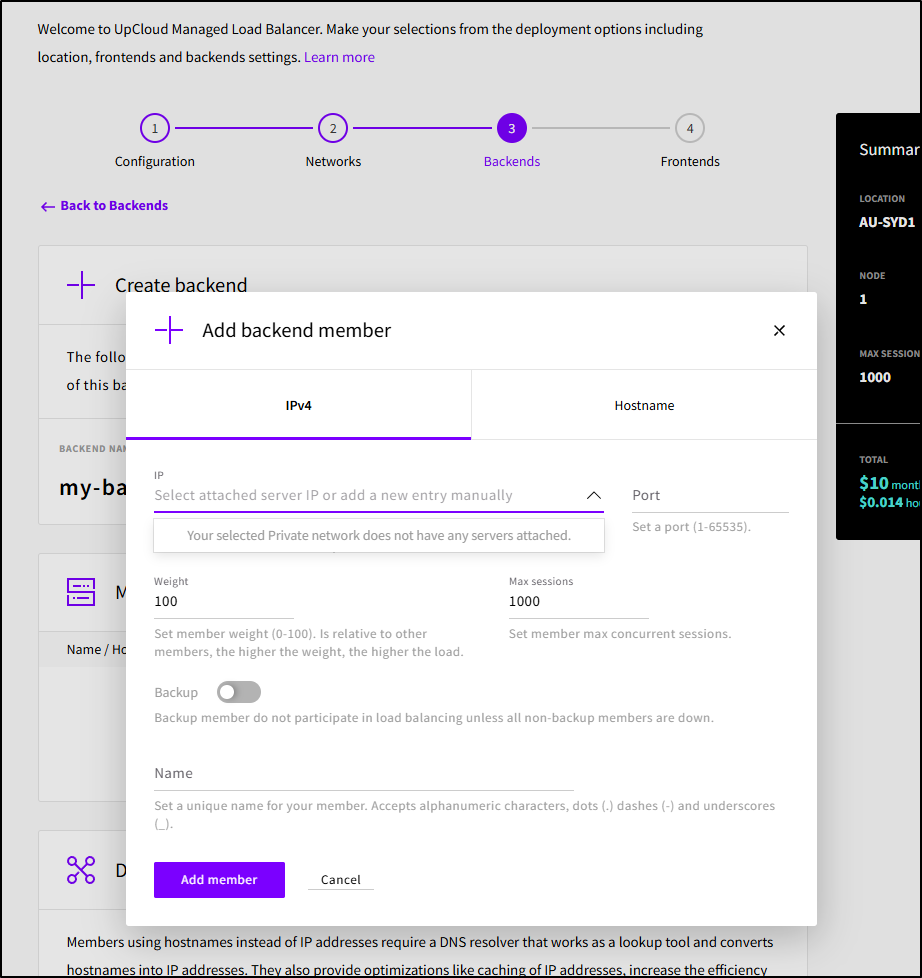Screen dimensions: 922x978
Task: Collapse the IP dropdown chevron
Action: point(594,496)
